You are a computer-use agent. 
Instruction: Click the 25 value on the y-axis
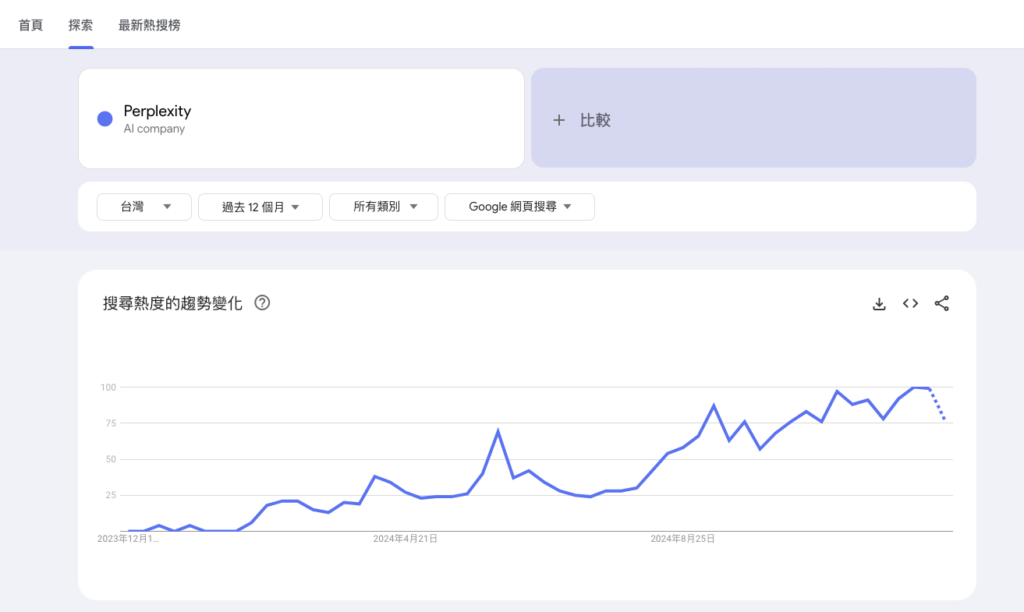pos(110,495)
